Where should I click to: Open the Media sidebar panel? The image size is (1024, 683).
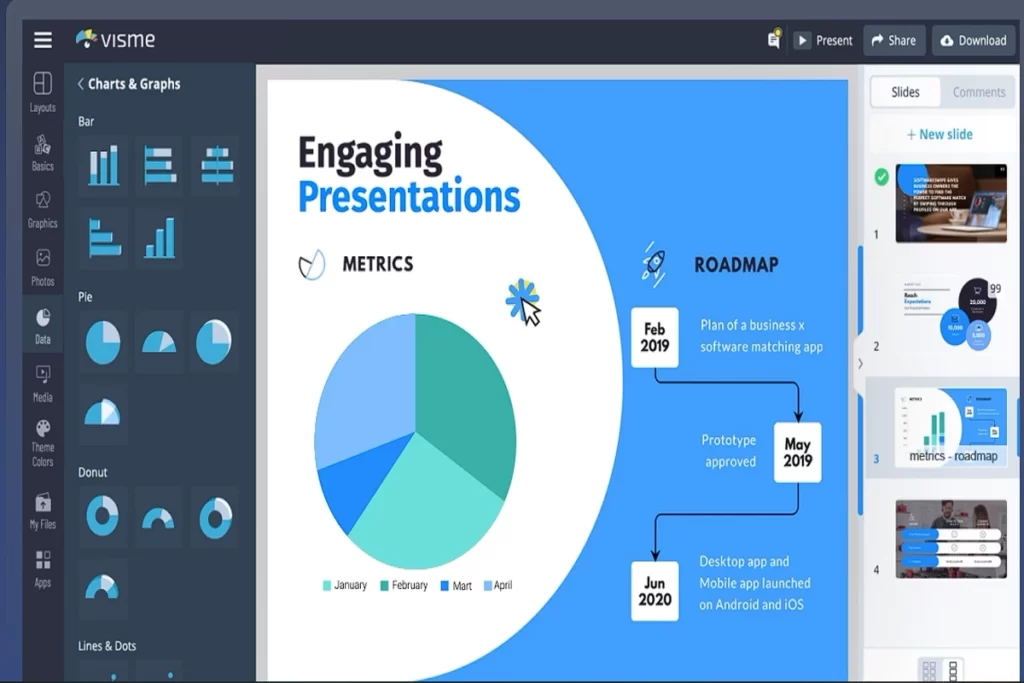pyautogui.click(x=42, y=383)
